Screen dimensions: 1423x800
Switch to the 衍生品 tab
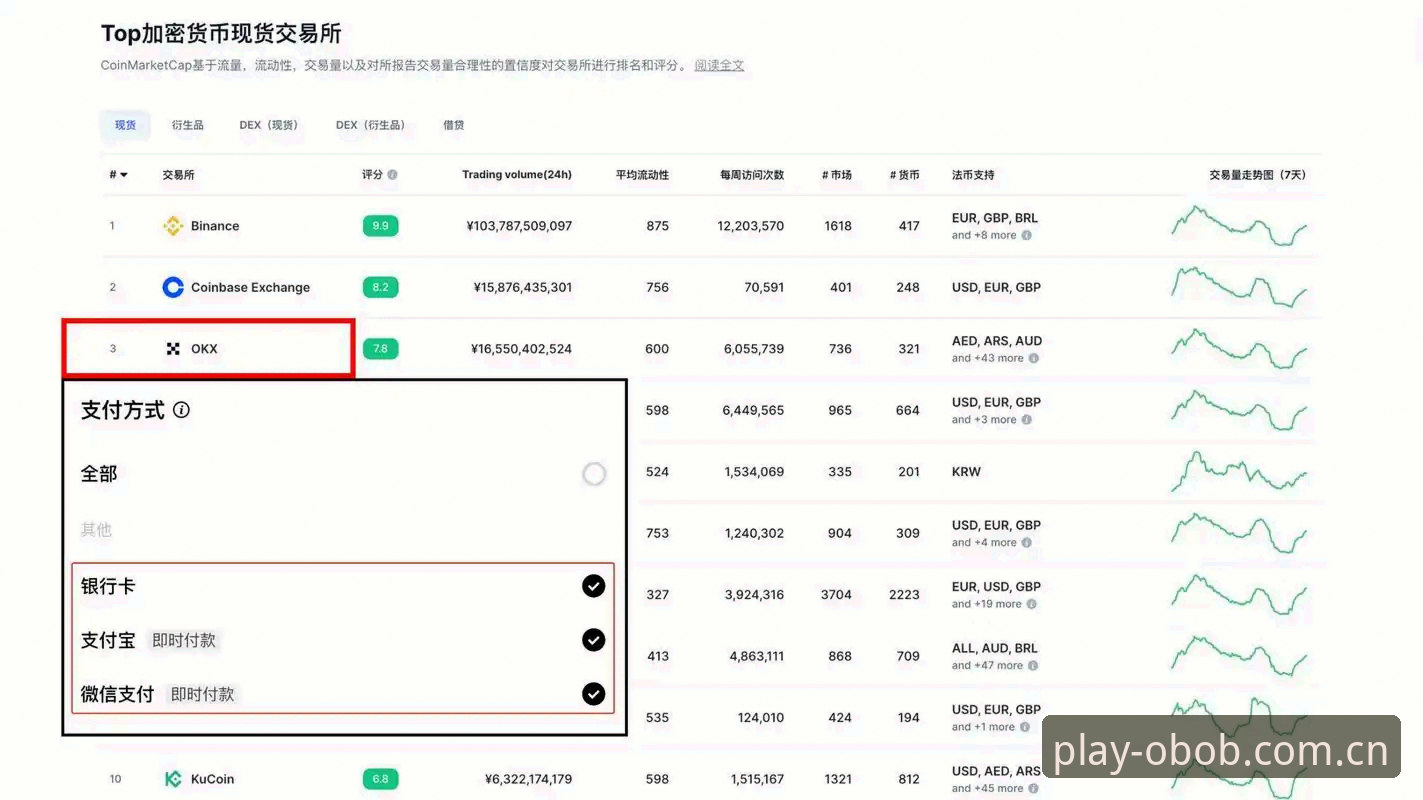[x=187, y=125]
